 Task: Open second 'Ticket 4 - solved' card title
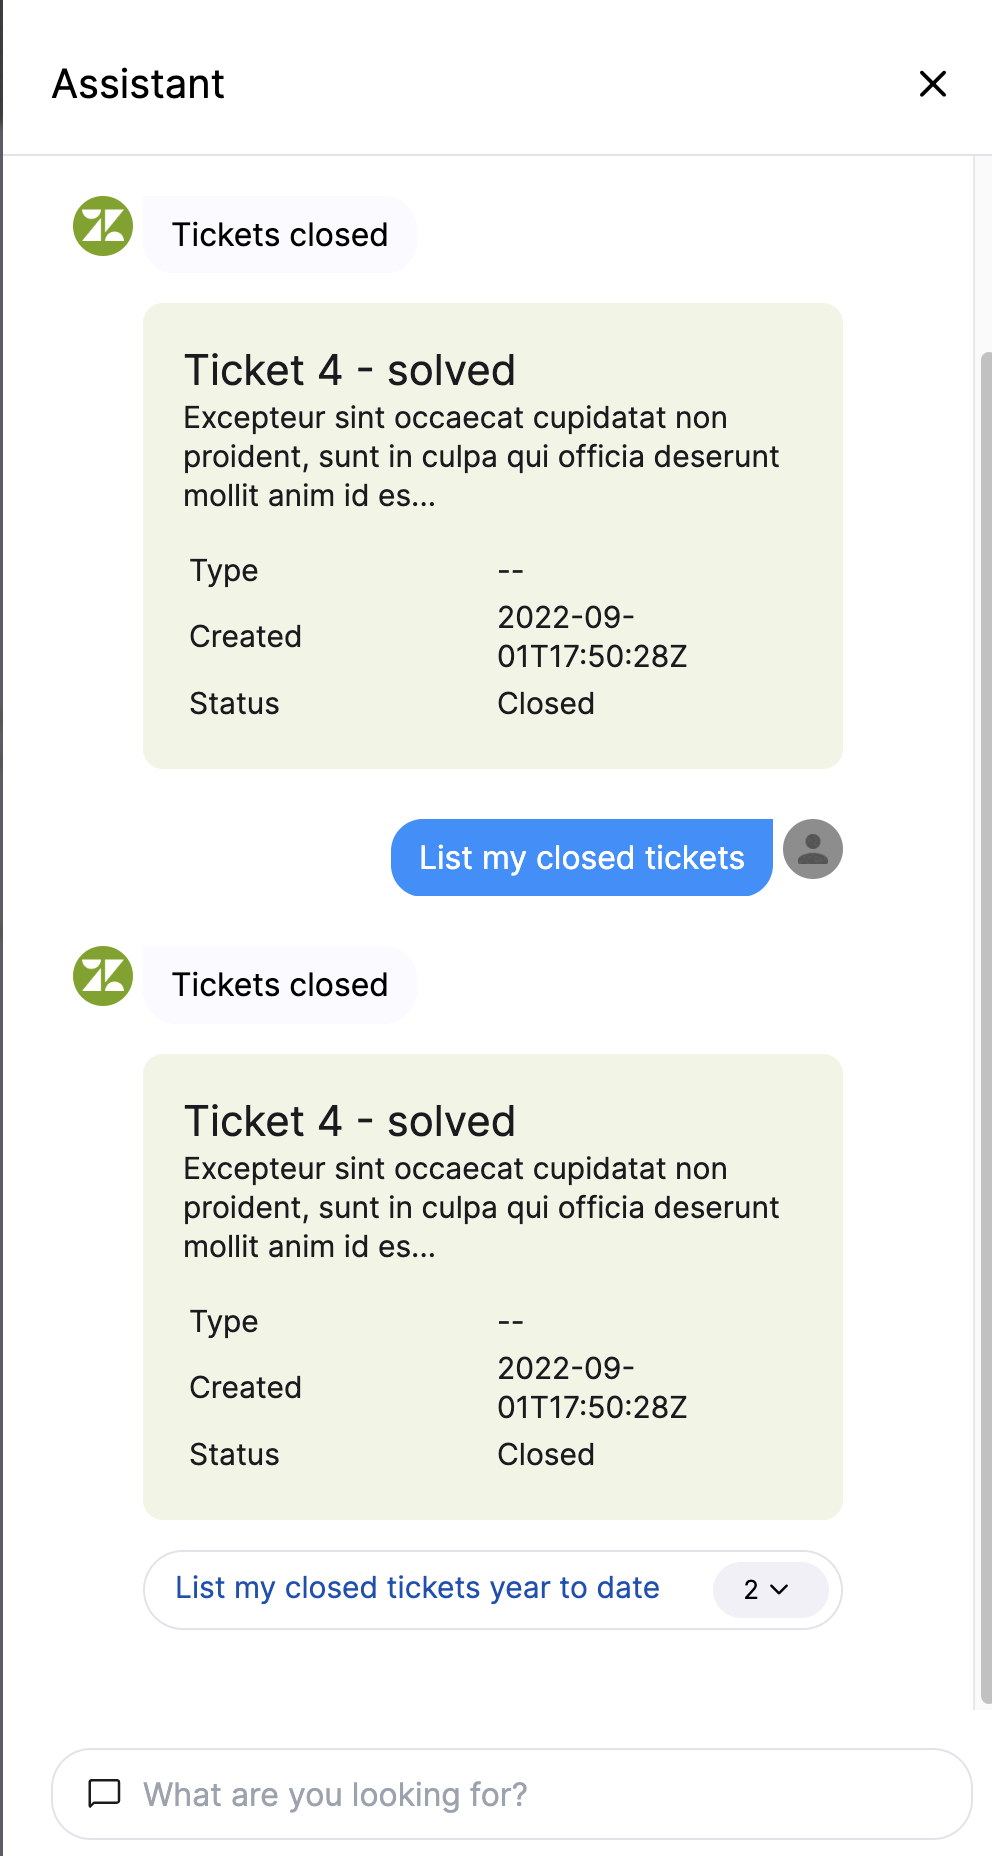(x=349, y=1121)
